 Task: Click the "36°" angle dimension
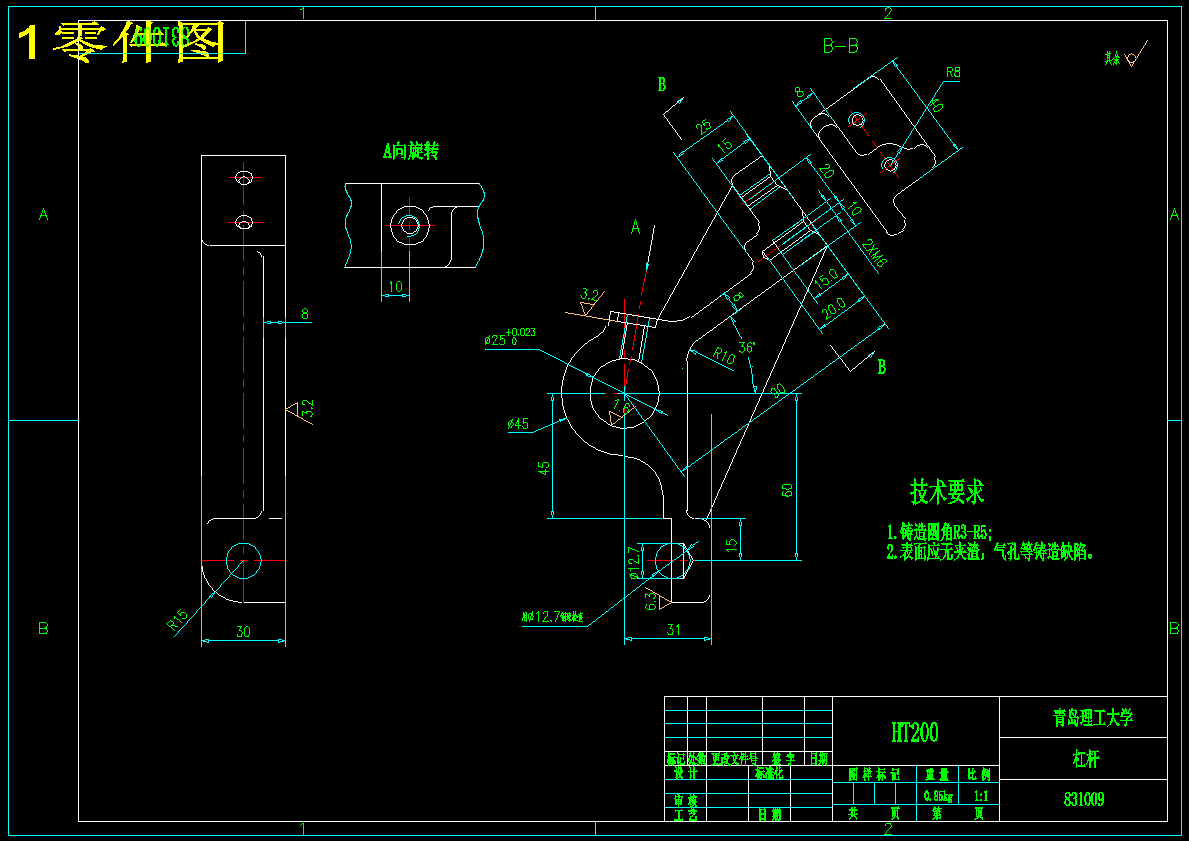pyautogui.click(x=747, y=348)
